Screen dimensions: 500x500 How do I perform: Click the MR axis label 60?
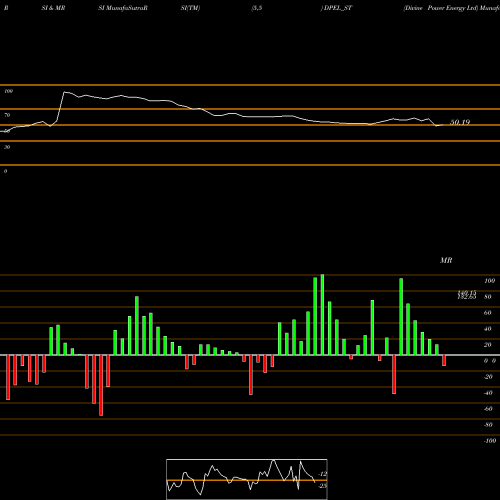tap(488, 313)
